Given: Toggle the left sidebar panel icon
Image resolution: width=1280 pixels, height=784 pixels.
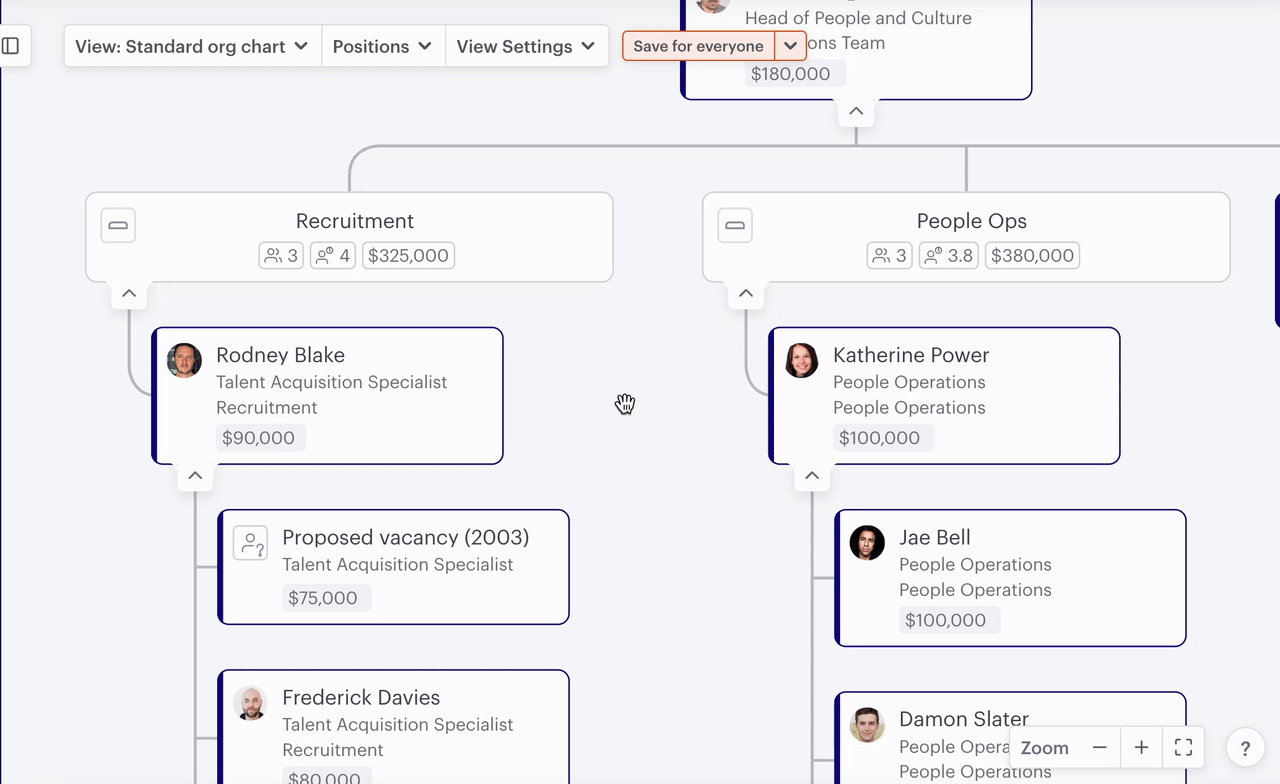Looking at the screenshot, I should [11, 46].
